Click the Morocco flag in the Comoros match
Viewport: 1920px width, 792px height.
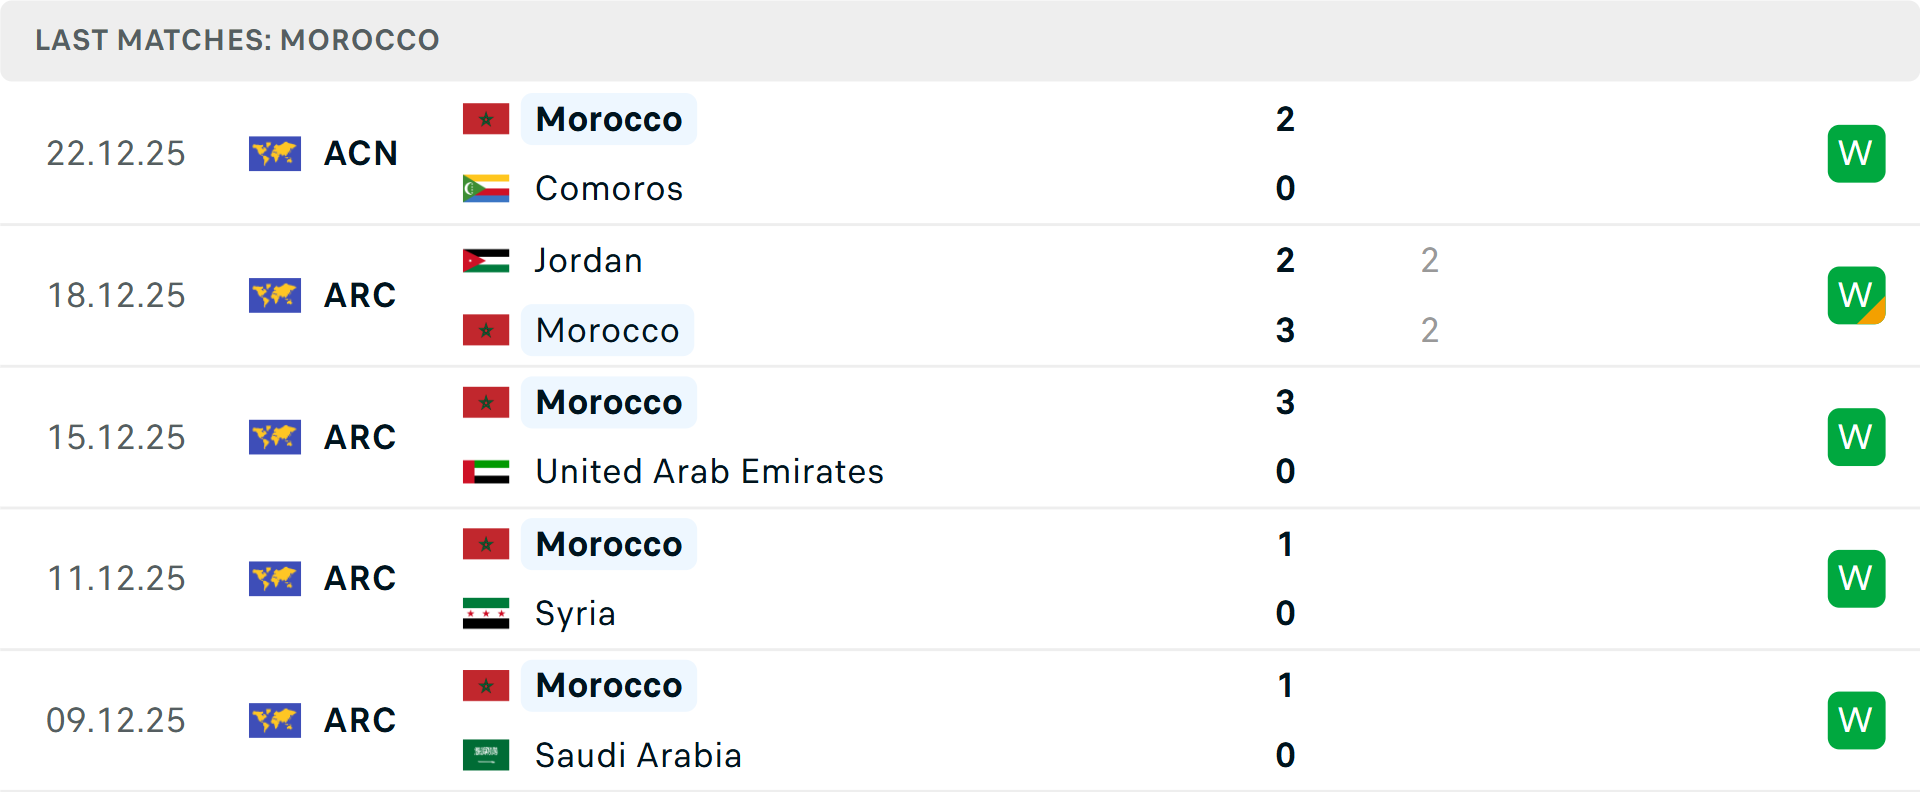486,119
